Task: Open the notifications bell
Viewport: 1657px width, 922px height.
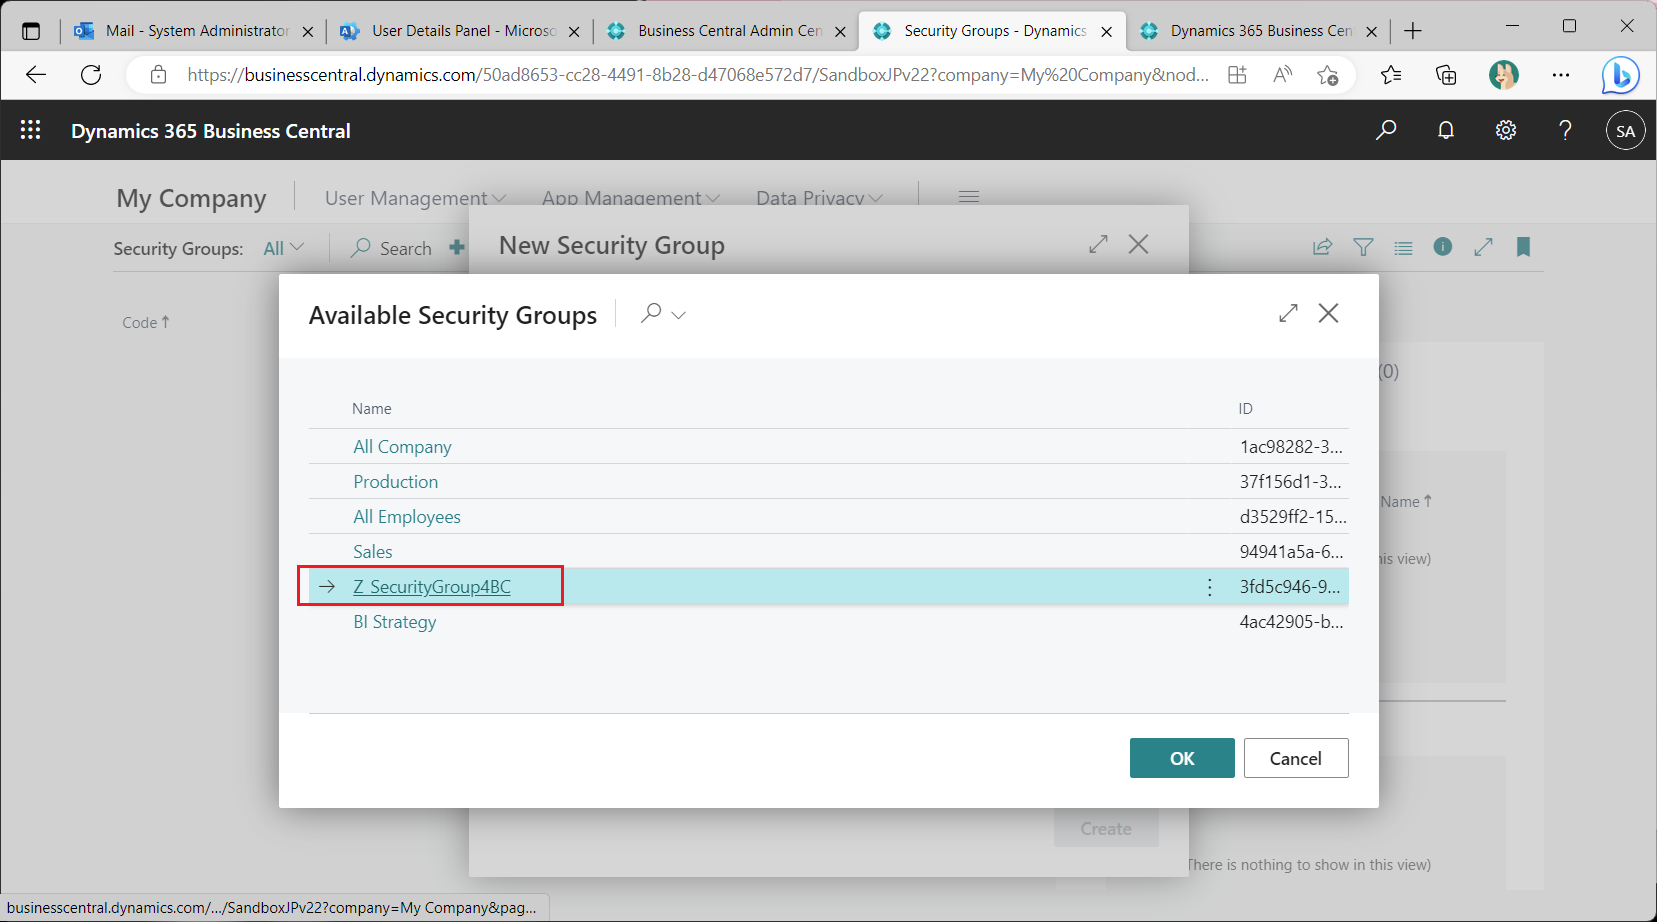Action: 1446,129
